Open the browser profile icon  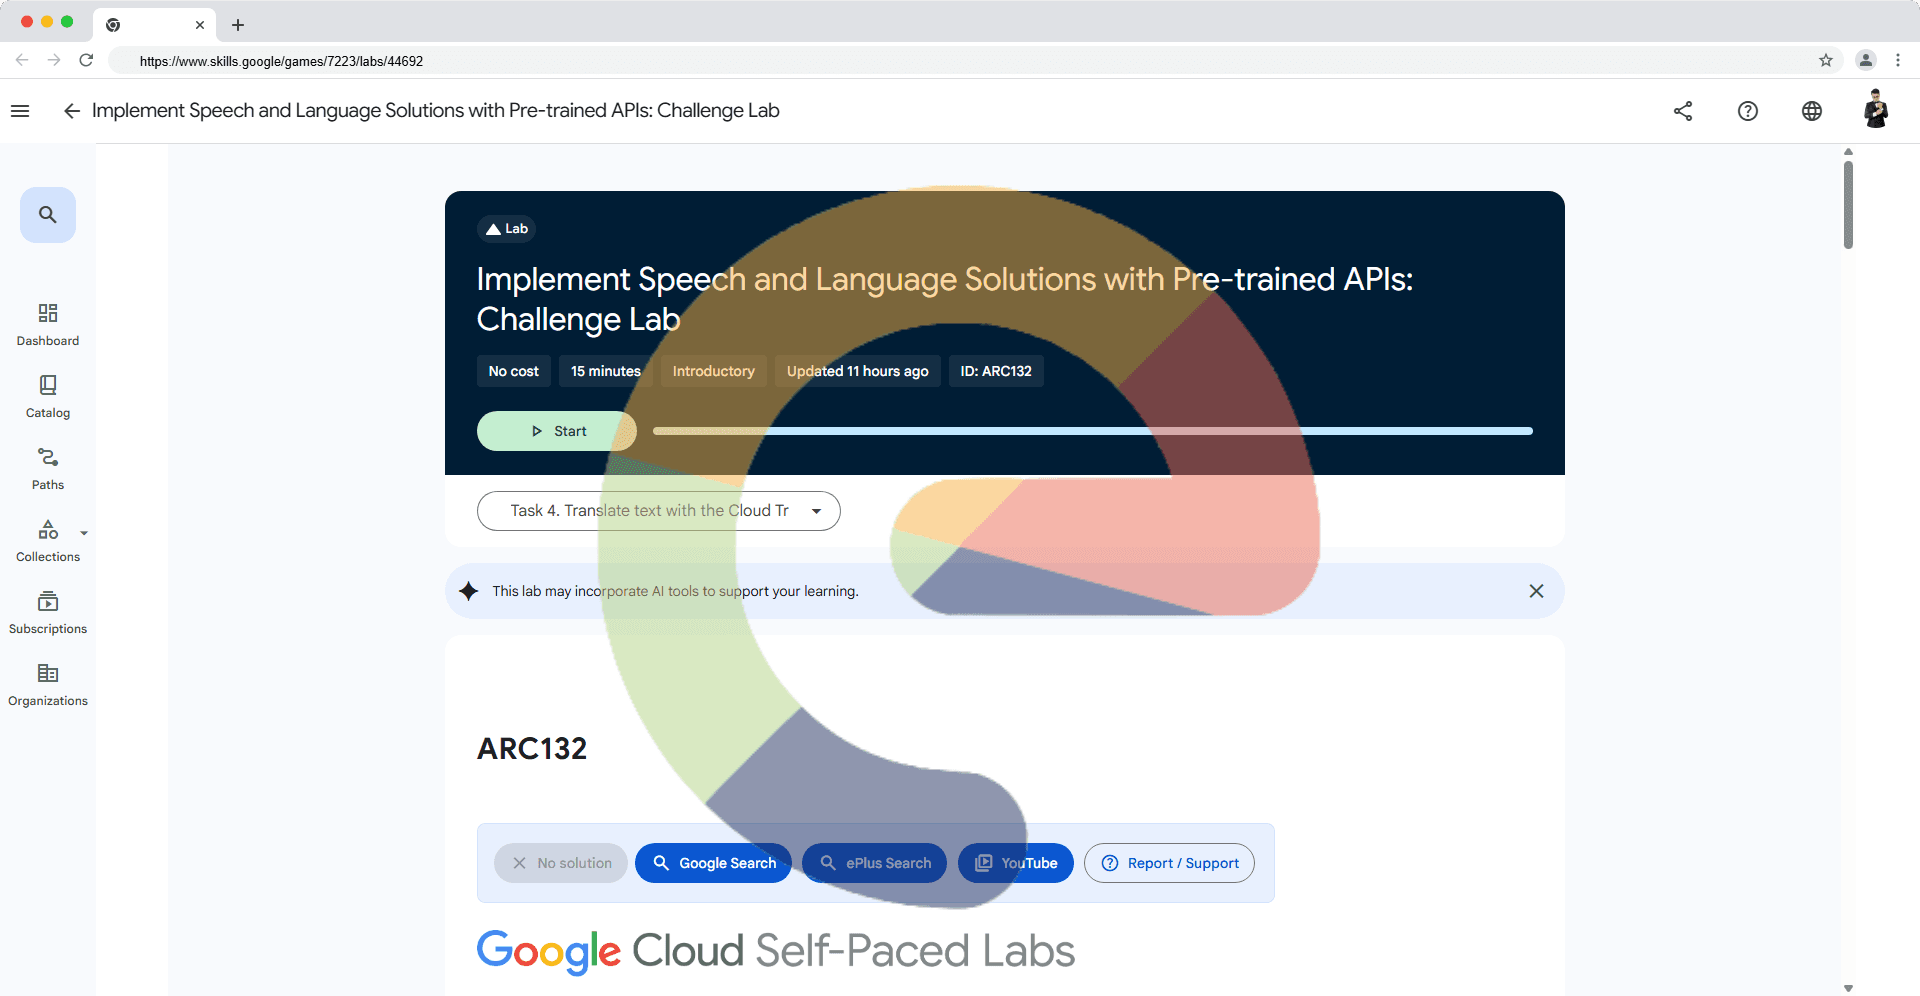click(x=1866, y=60)
